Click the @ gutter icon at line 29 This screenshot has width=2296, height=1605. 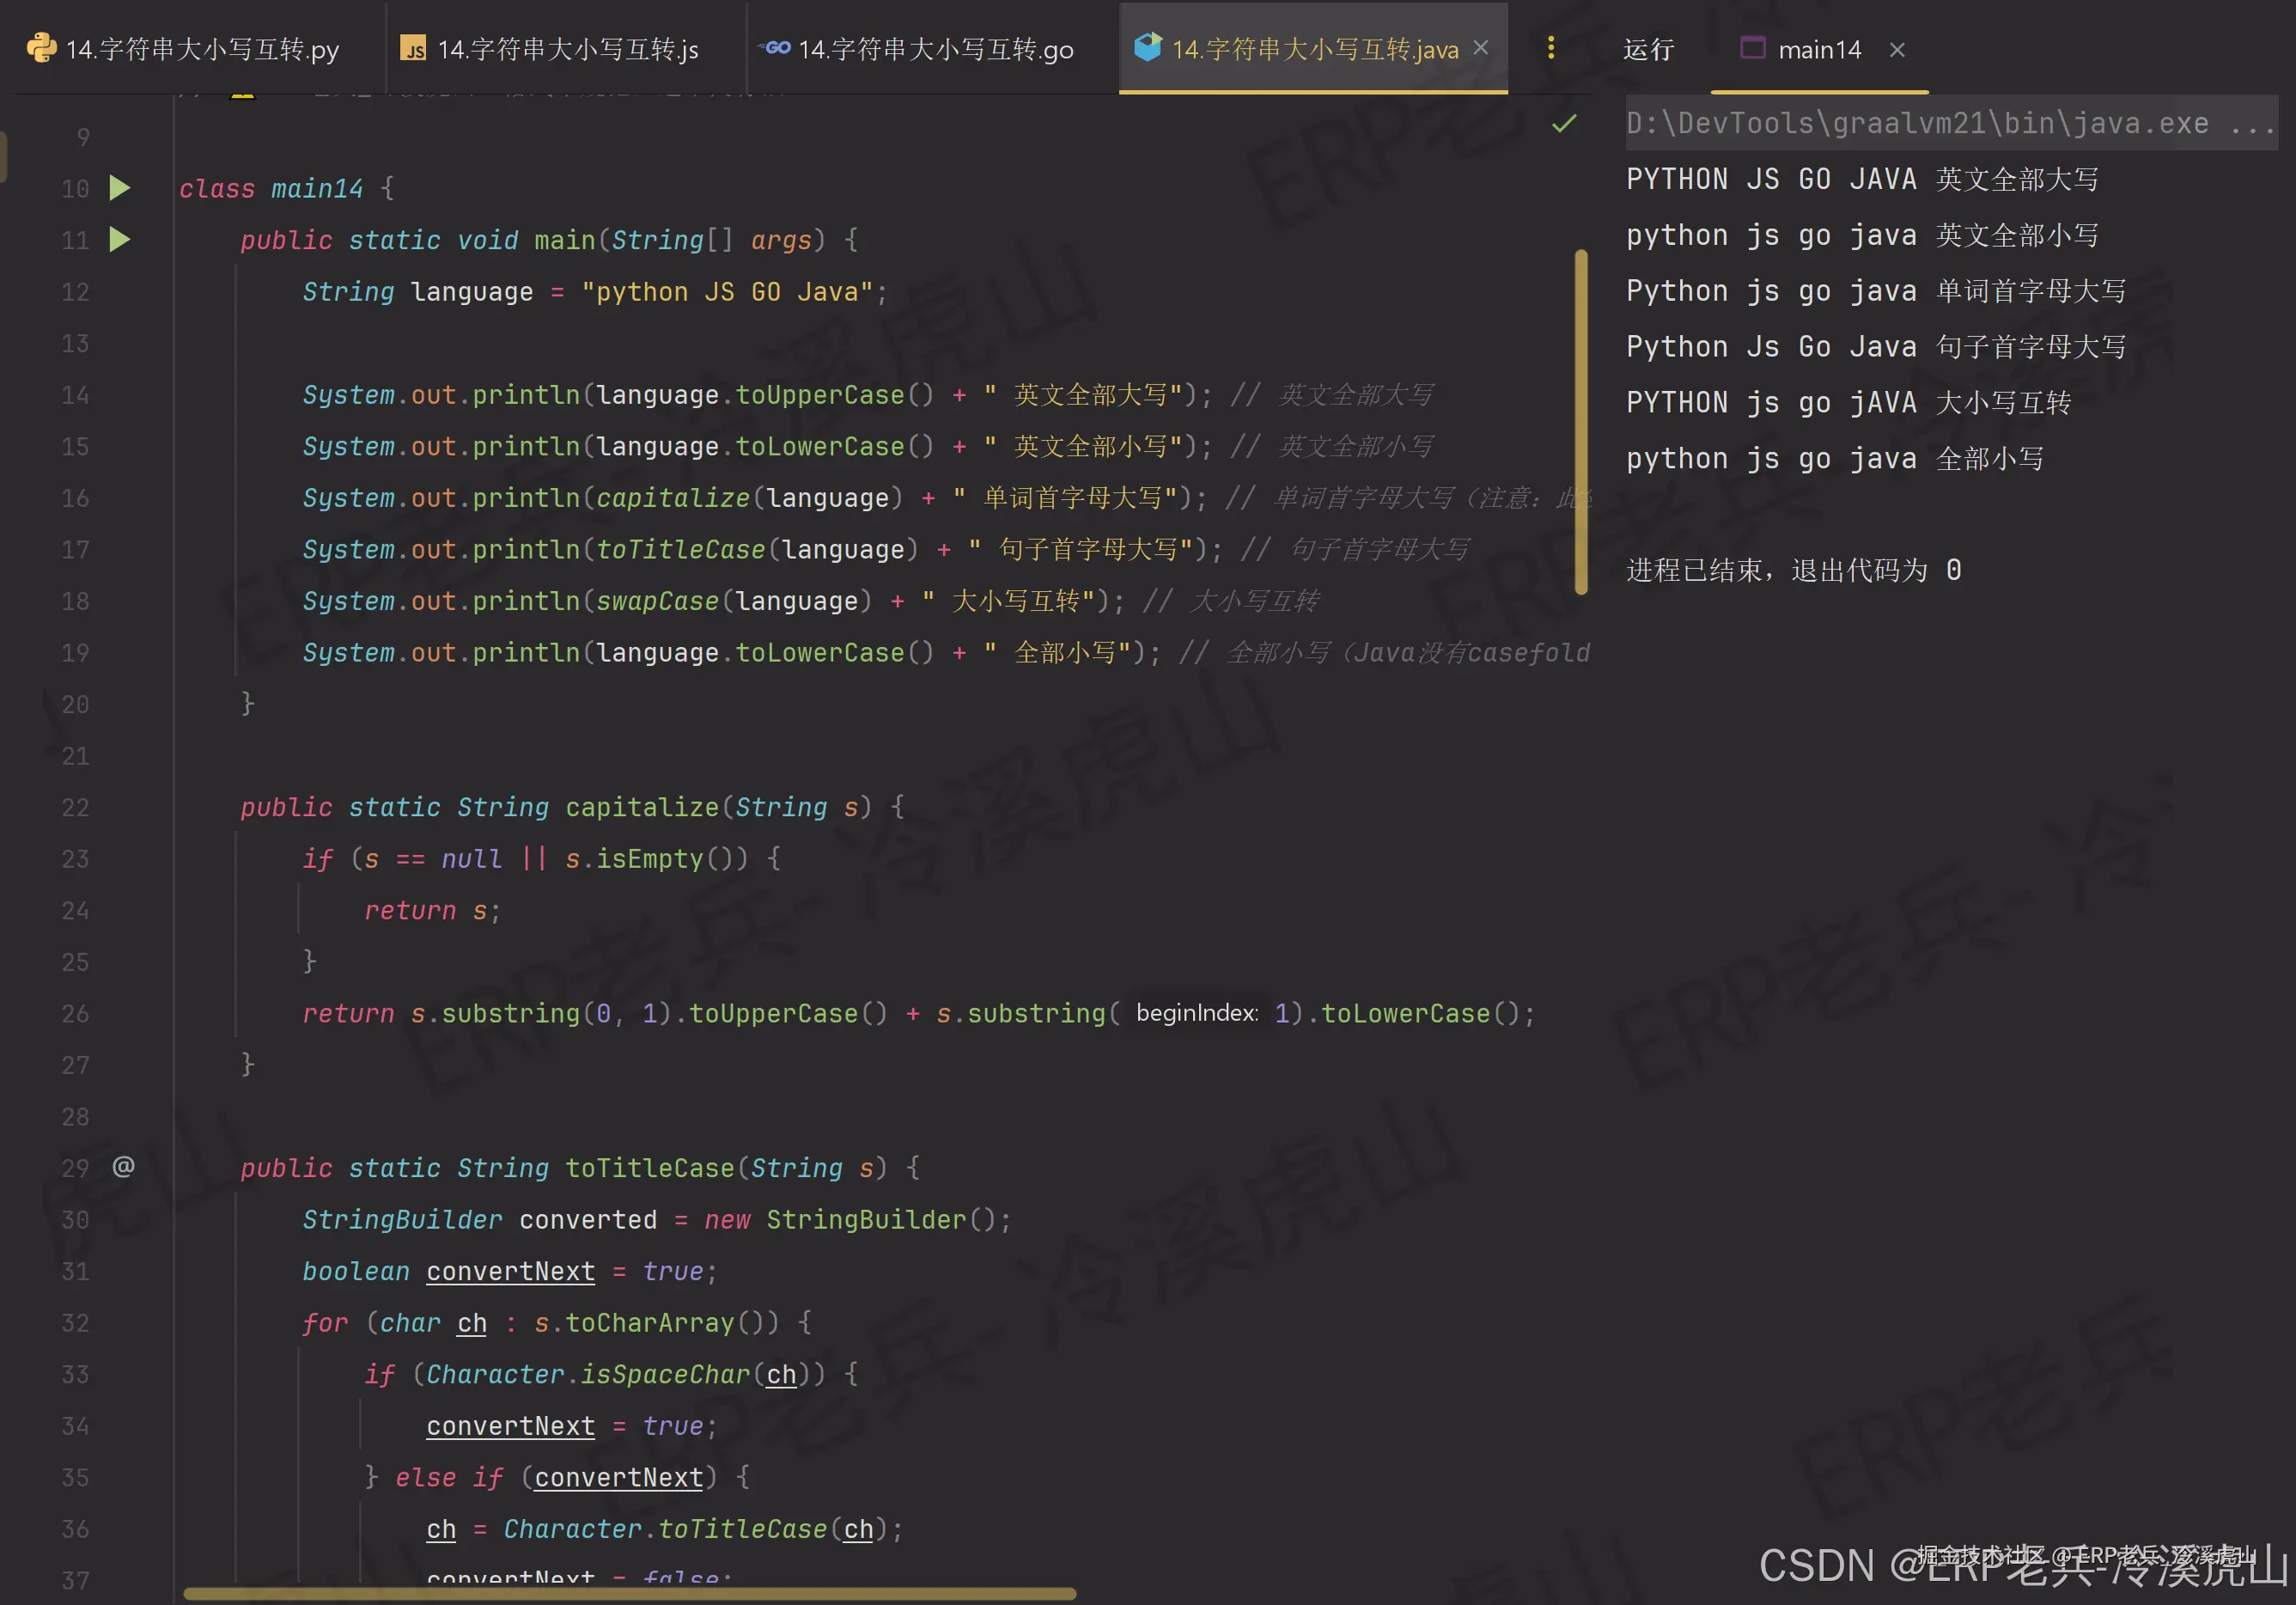click(x=123, y=1166)
